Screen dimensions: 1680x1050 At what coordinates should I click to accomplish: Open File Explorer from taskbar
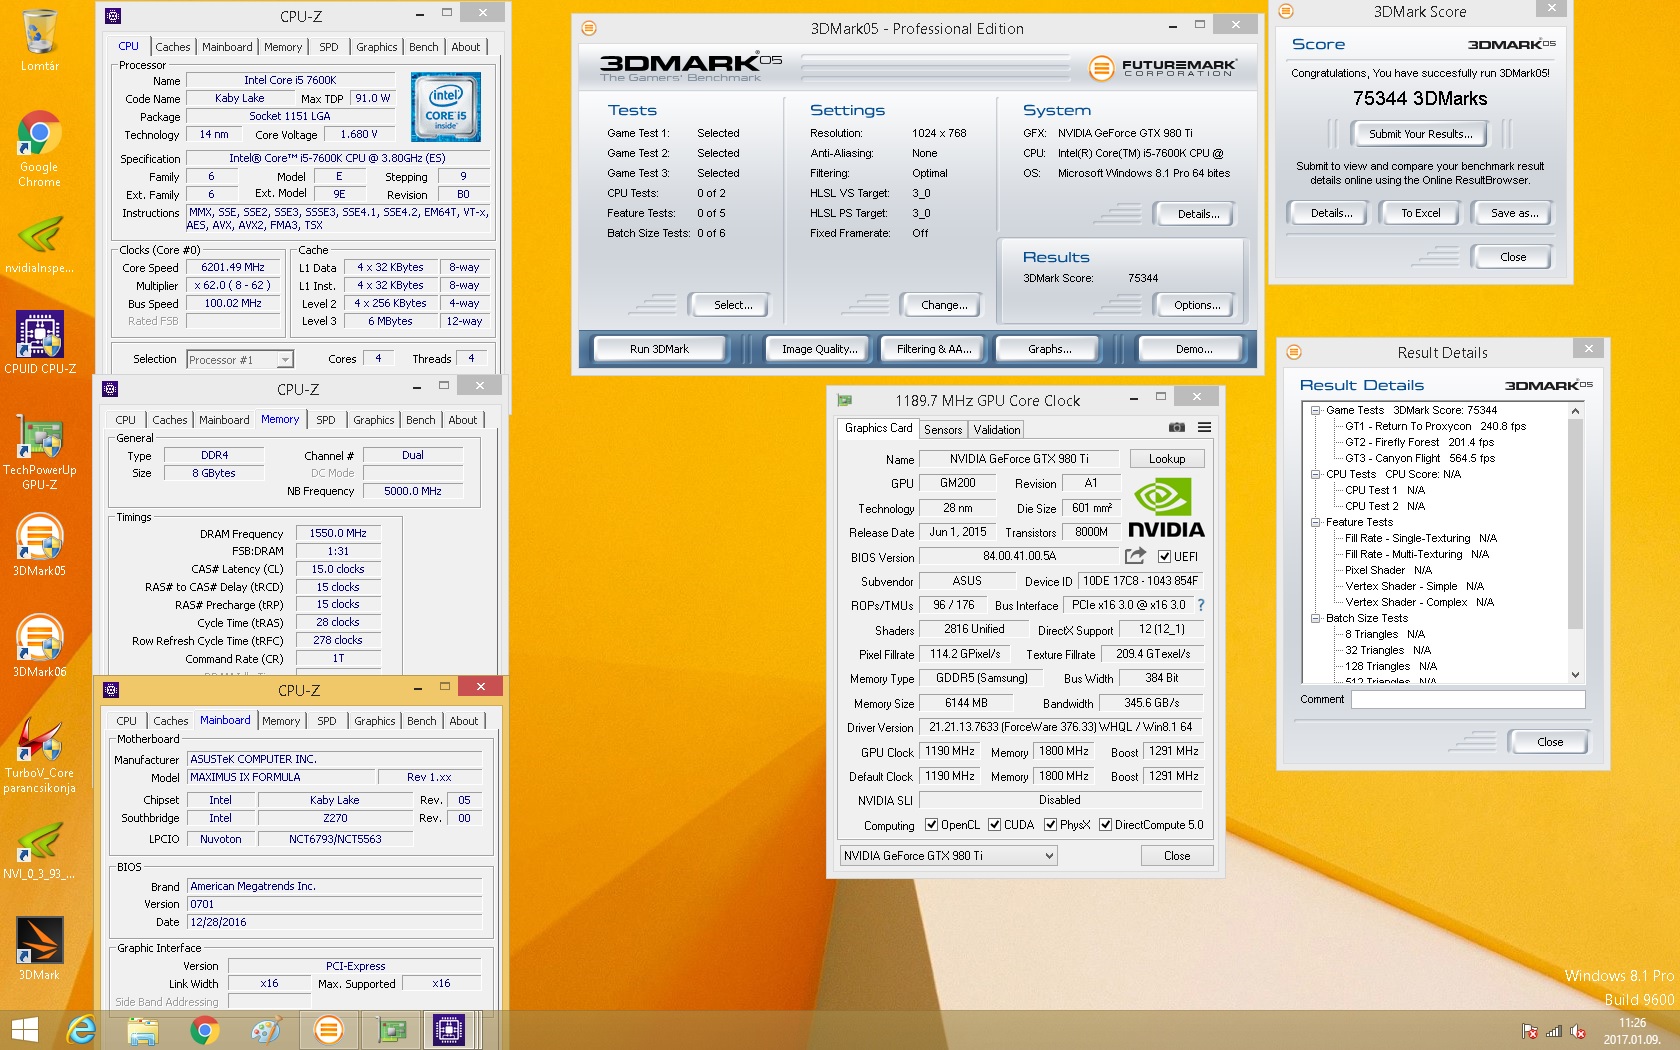[x=143, y=1030]
